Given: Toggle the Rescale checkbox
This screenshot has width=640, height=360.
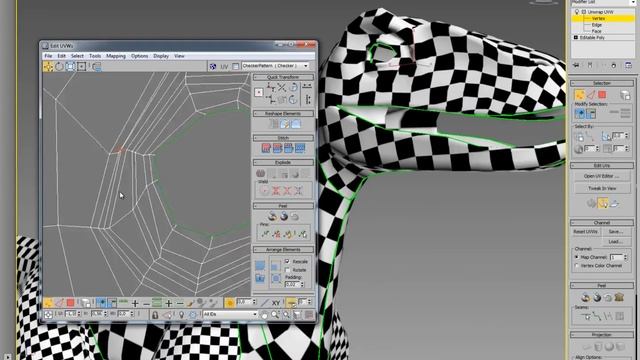Looking at the screenshot, I should (287, 261).
